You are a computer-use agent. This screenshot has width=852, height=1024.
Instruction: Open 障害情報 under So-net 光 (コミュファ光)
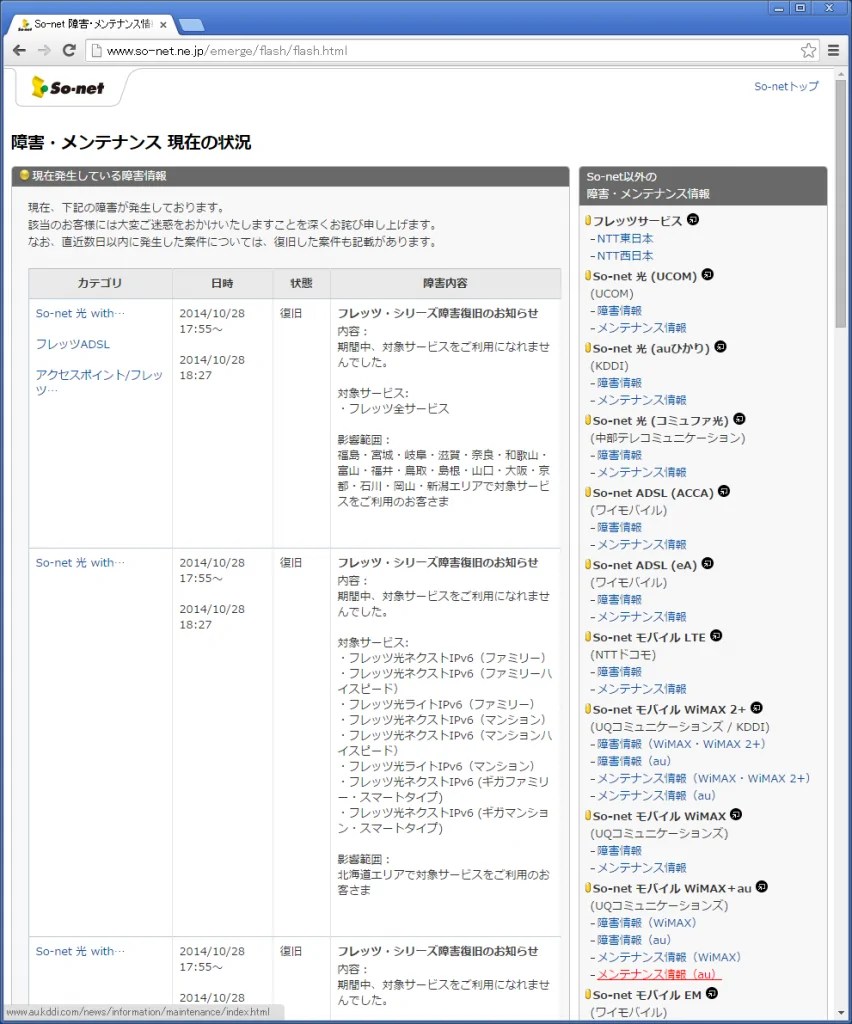[x=620, y=455]
